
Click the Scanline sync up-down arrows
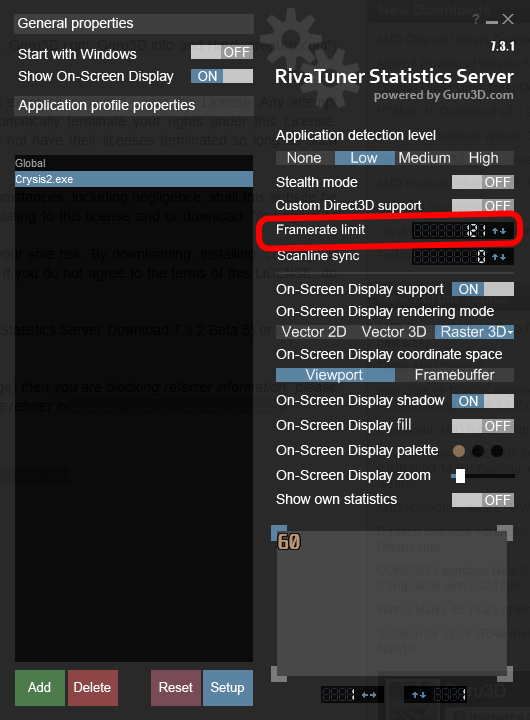(x=499, y=257)
